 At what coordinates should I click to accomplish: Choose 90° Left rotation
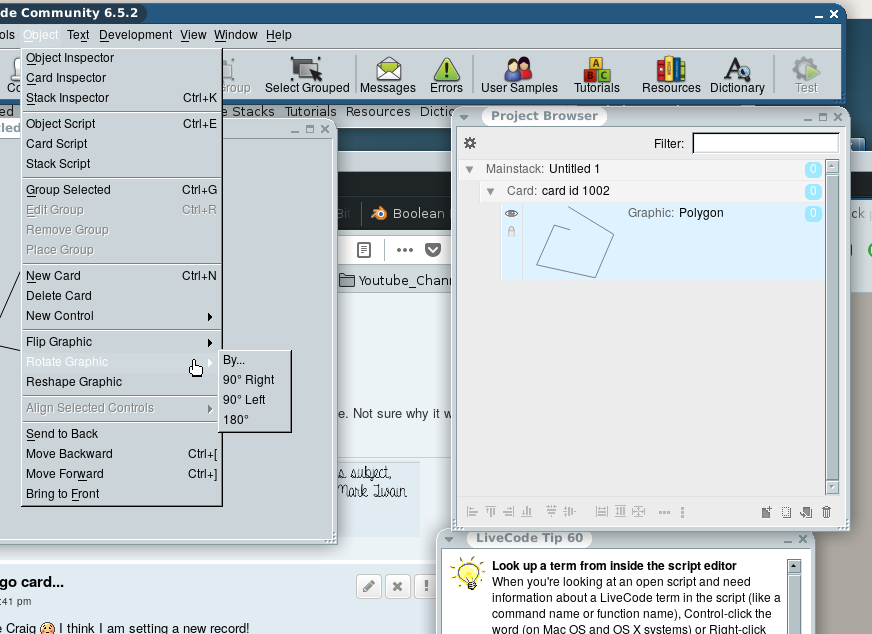[255, 400]
